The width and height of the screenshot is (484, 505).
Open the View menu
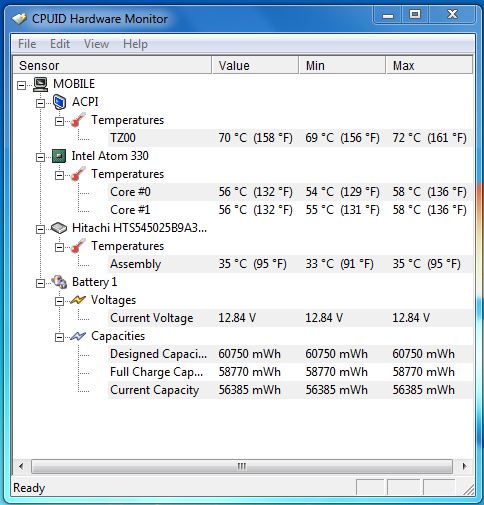click(96, 44)
